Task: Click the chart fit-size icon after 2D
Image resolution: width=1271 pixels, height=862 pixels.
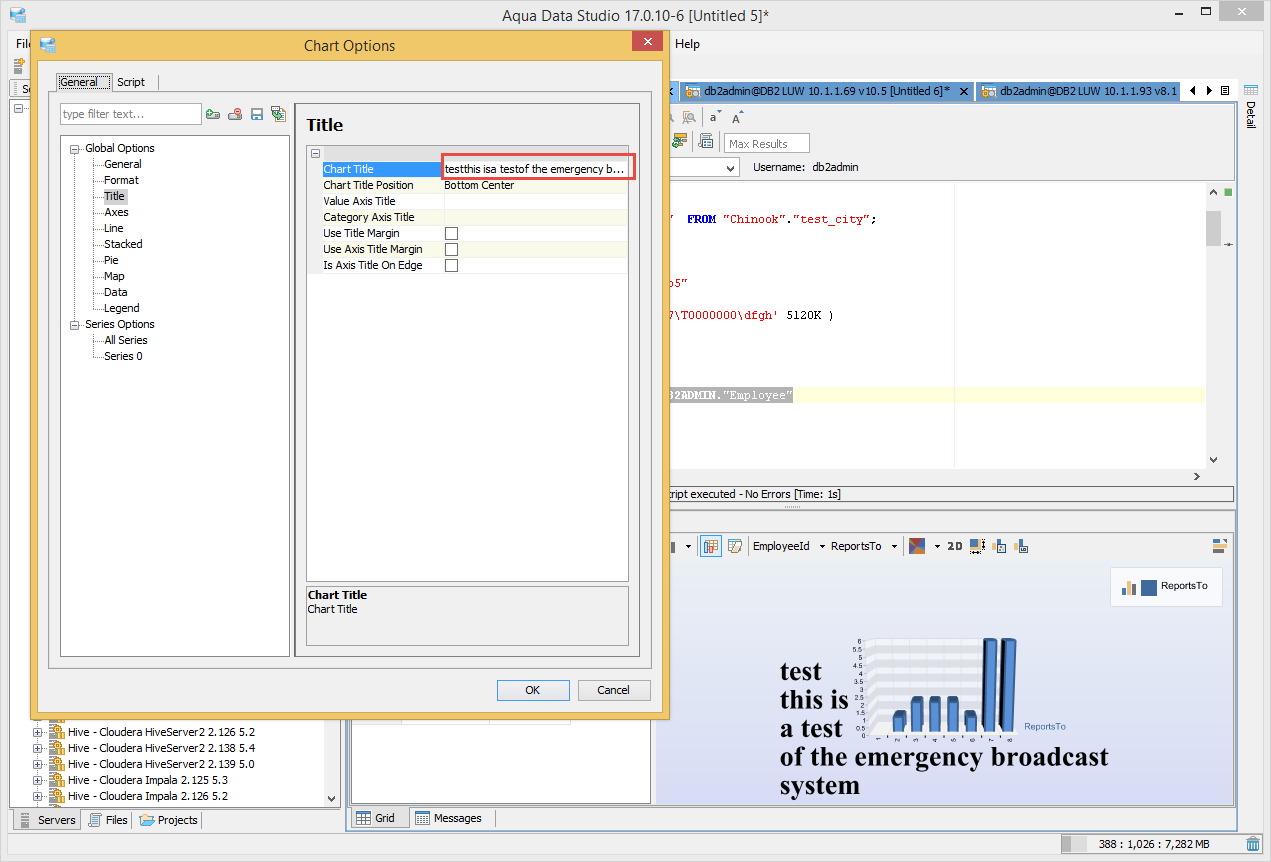Action: [x=977, y=546]
